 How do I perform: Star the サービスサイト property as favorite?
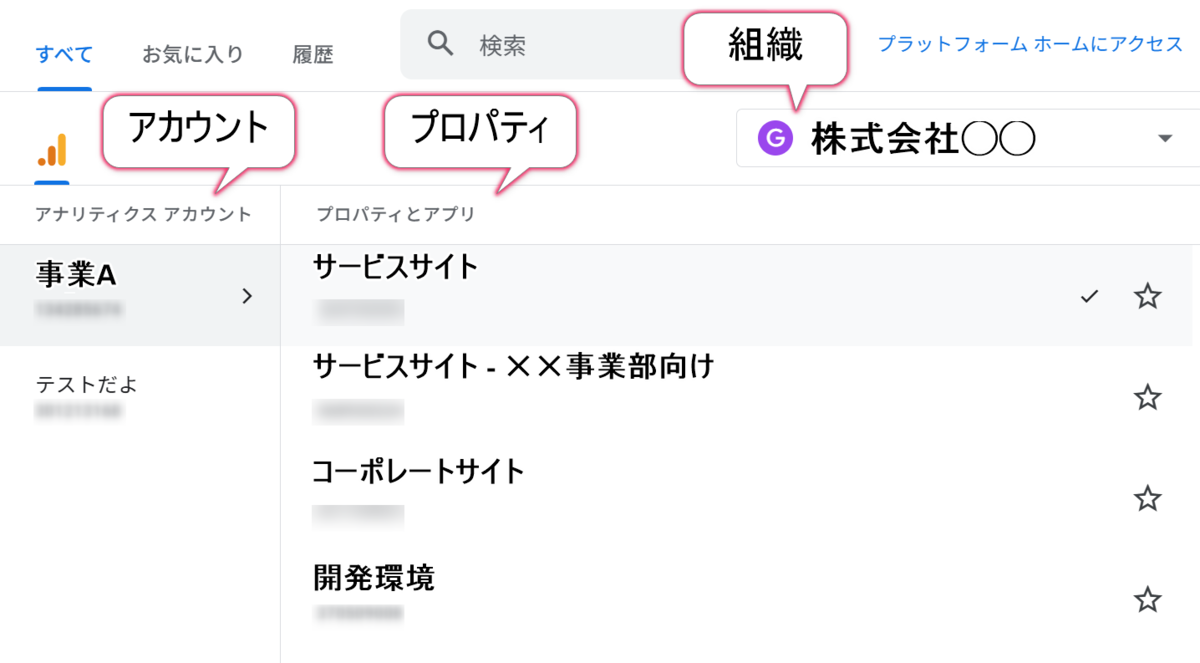click(x=1148, y=296)
